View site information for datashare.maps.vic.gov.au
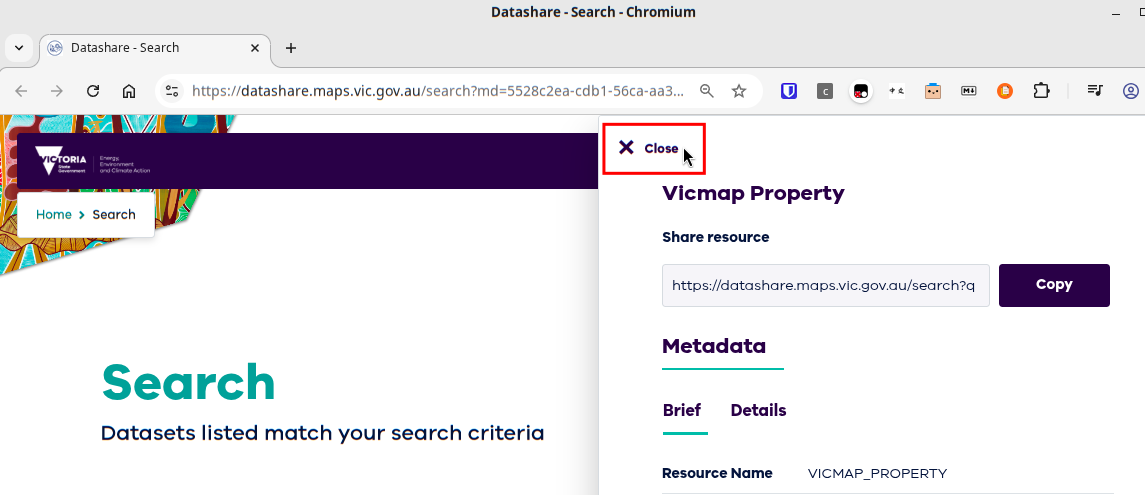 click(x=172, y=91)
